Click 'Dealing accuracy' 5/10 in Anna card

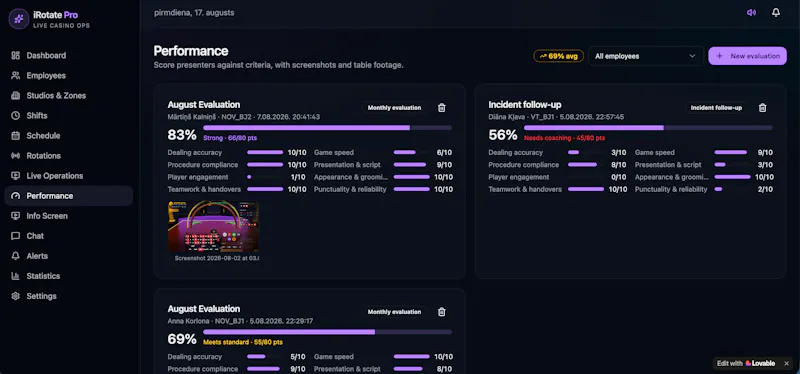(237, 357)
